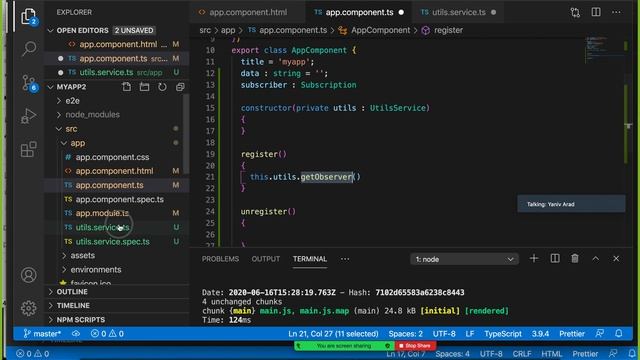Open the Search view icon
Screen dimensions: 640x360
[29, 49]
